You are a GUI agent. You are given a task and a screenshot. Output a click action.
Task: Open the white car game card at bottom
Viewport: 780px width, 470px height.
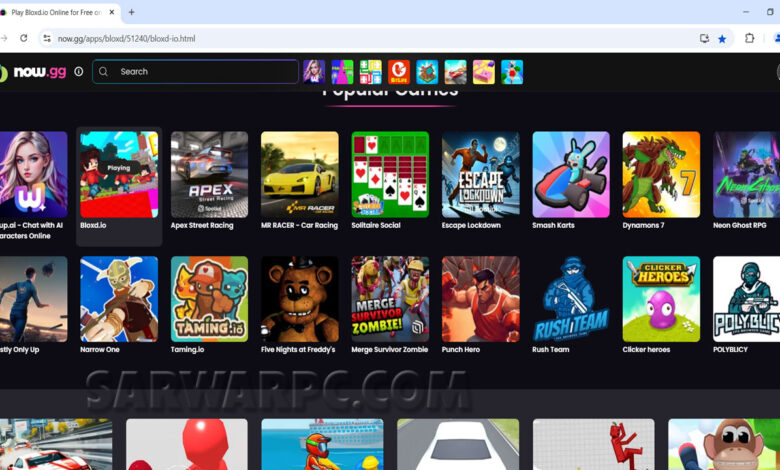458,444
